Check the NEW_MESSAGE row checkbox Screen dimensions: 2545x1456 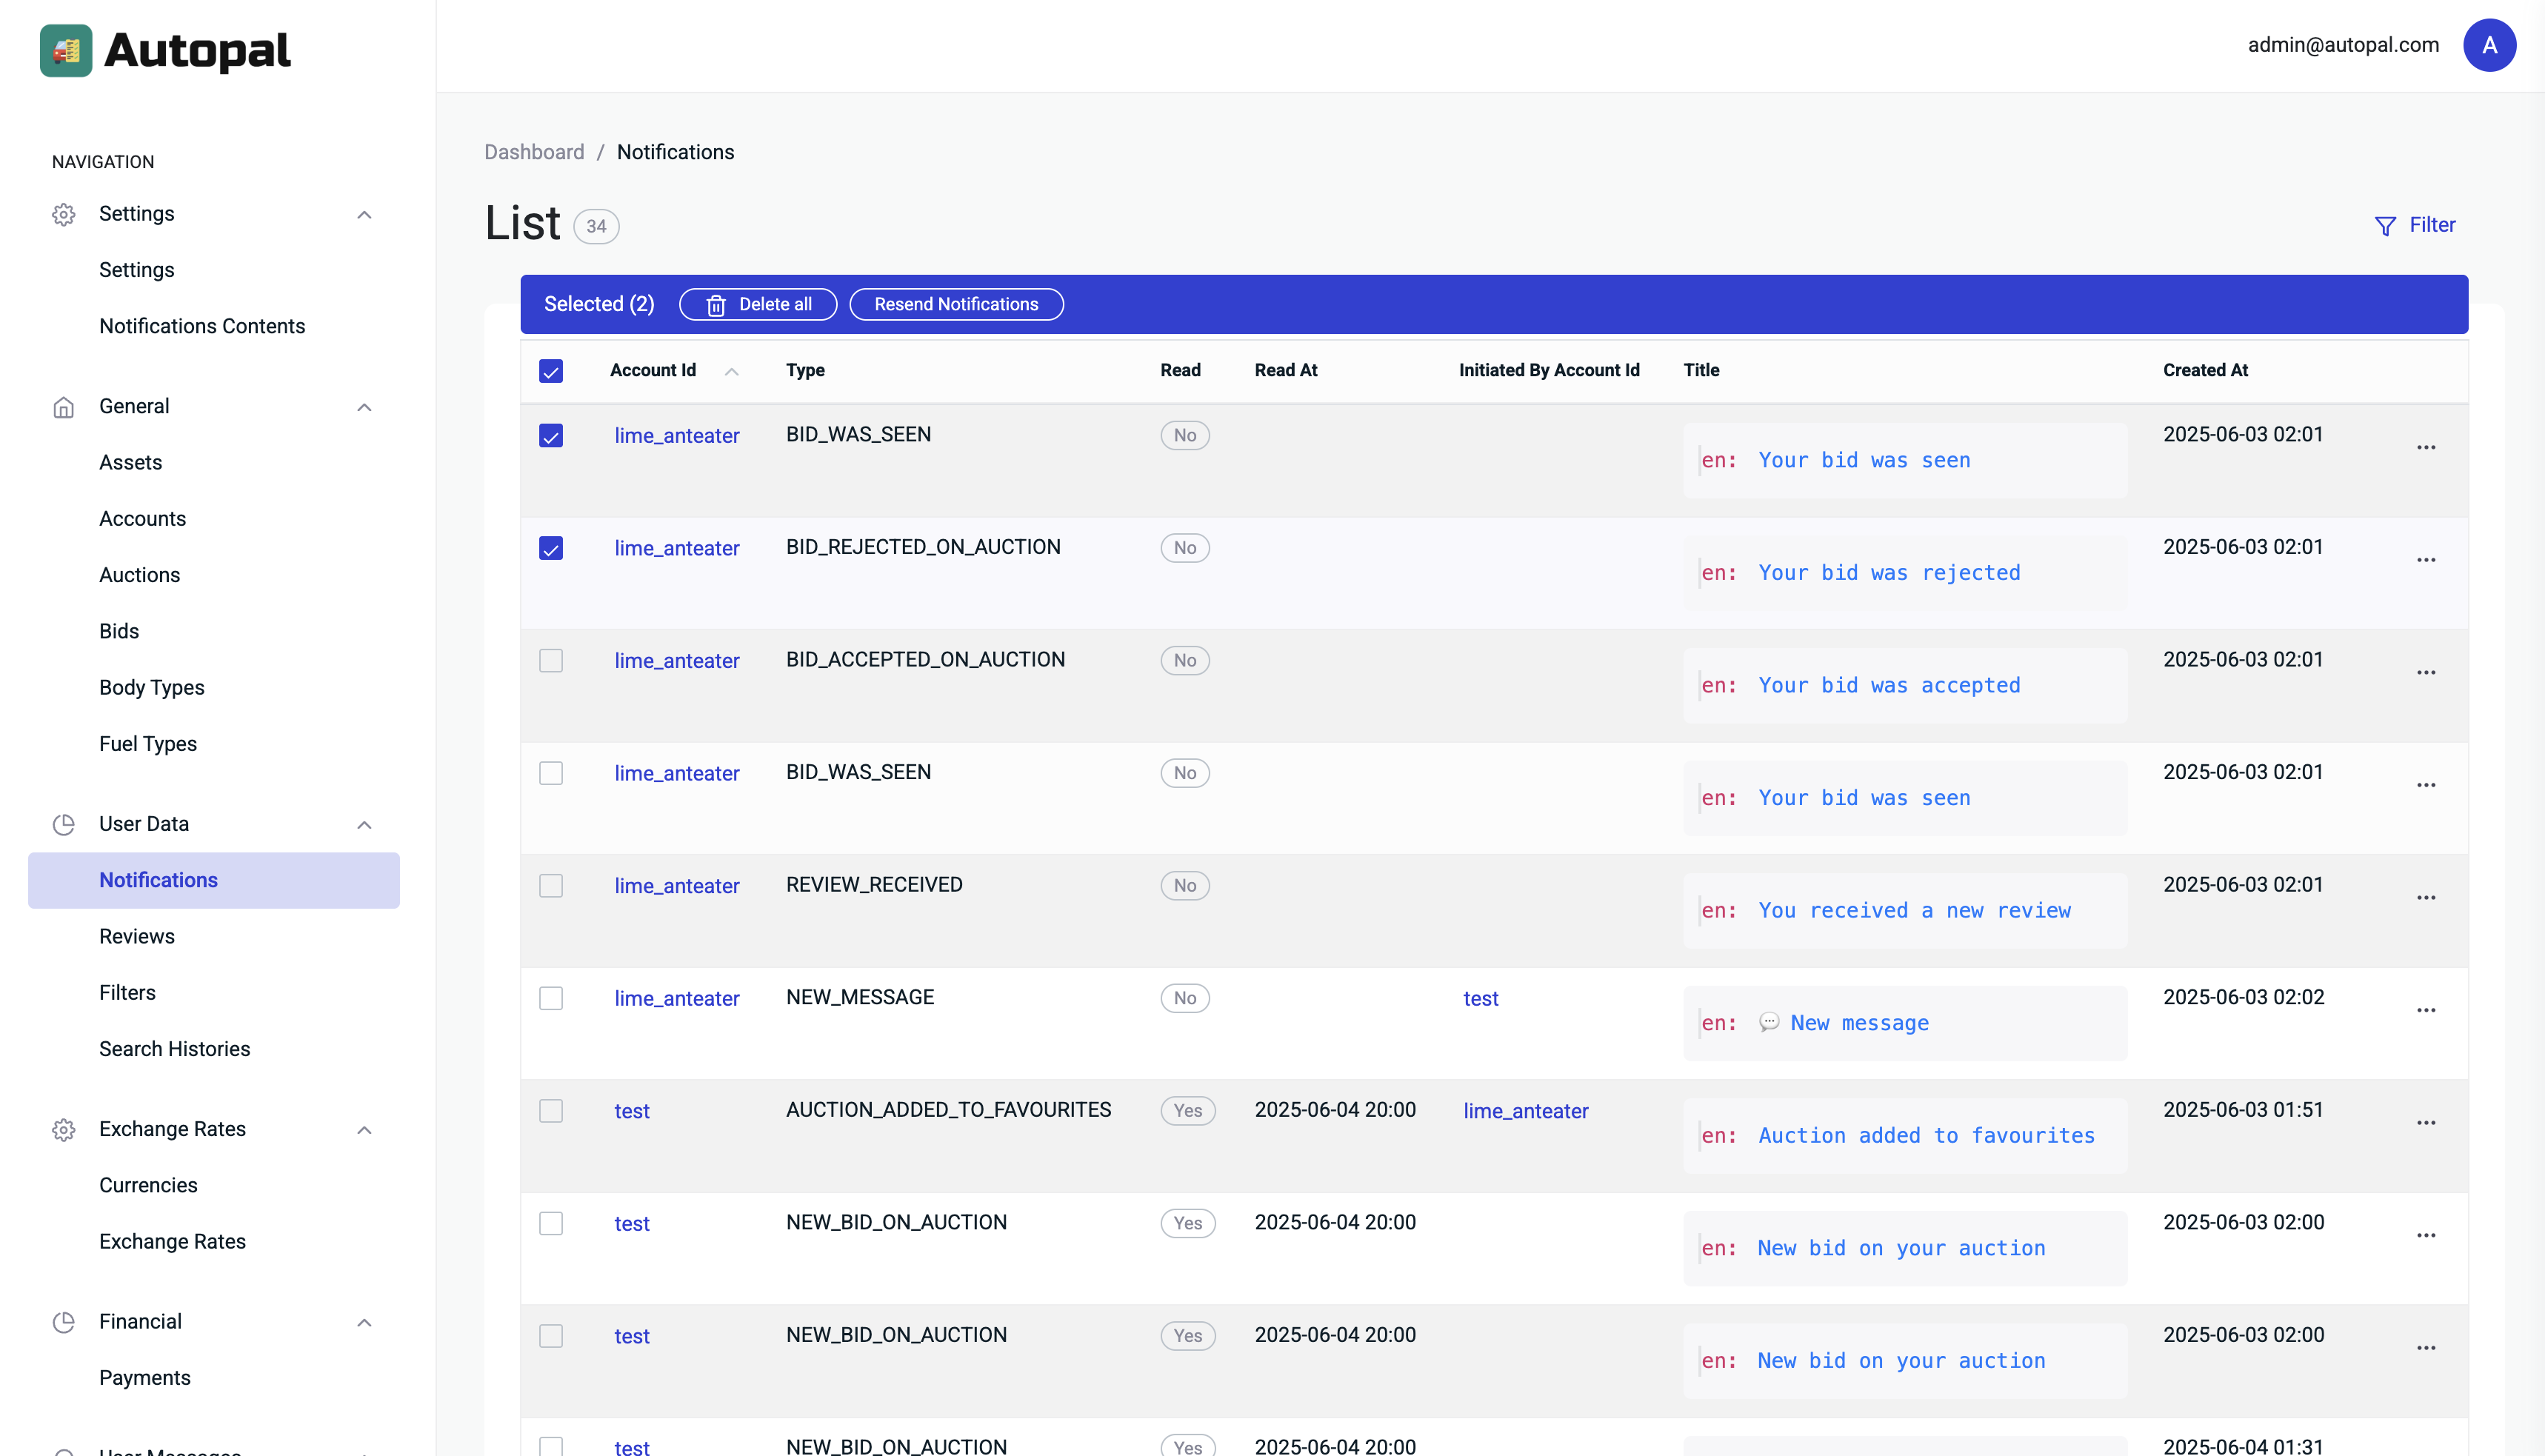coord(551,999)
